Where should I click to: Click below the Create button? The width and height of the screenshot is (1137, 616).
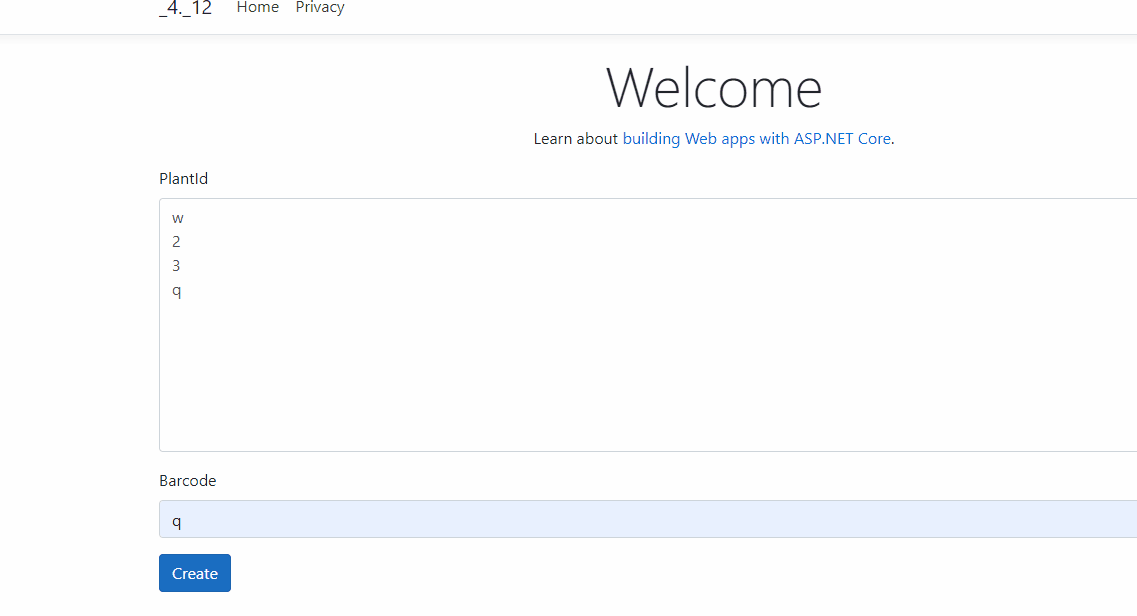tap(194, 605)
